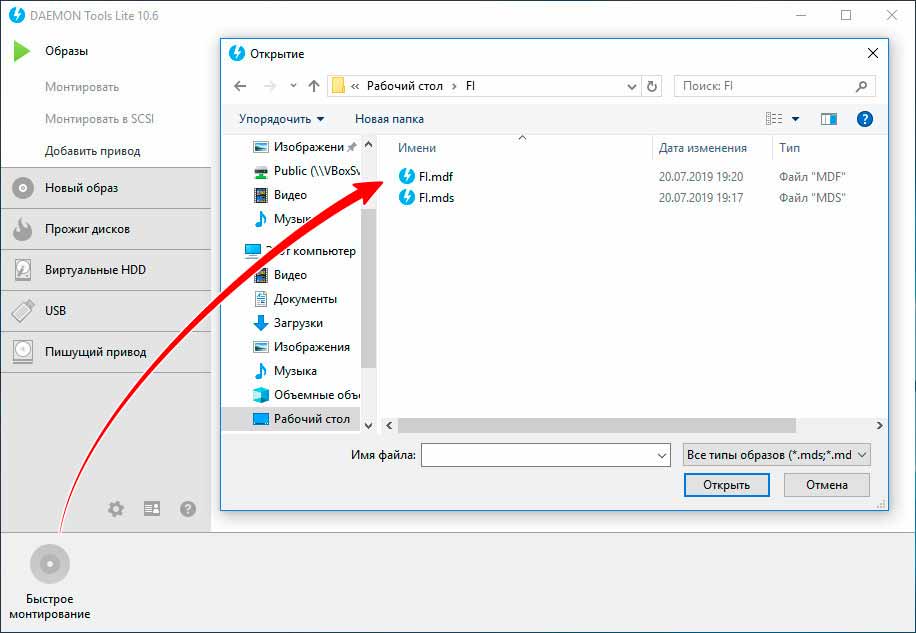Click the horizontal scrollbar thumb
Image resolution: width=916 pixels, height=633 pixels.
coord(596,426)
